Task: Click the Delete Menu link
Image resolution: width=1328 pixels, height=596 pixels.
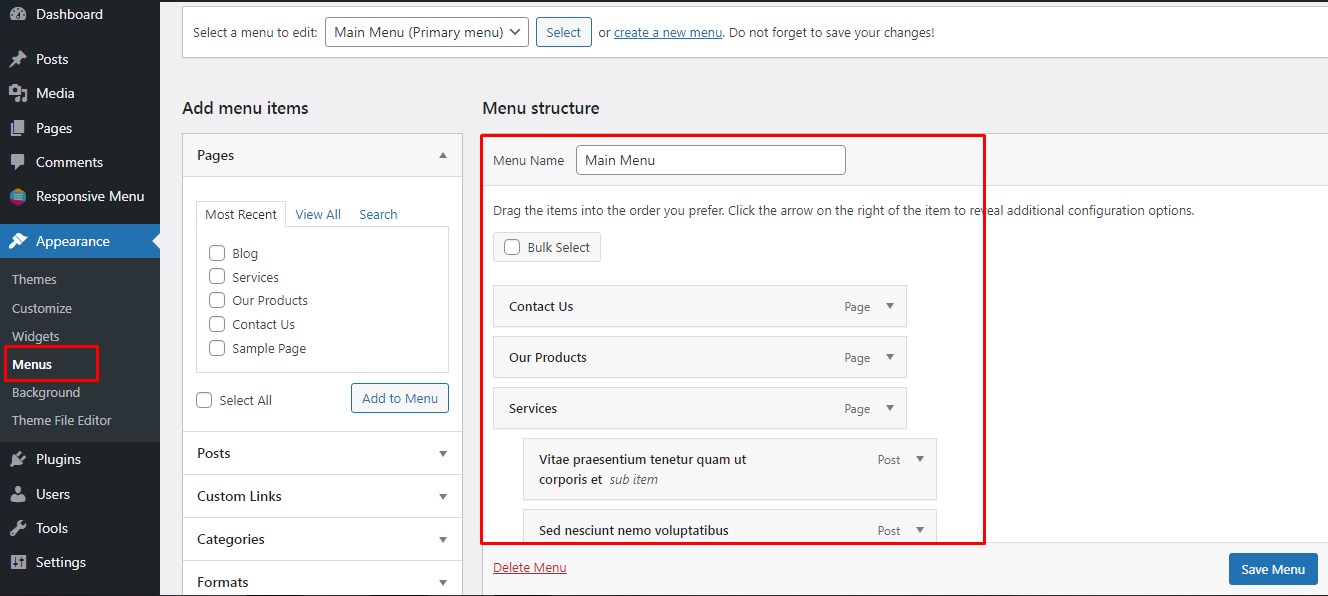Action: tap(529, 568)
